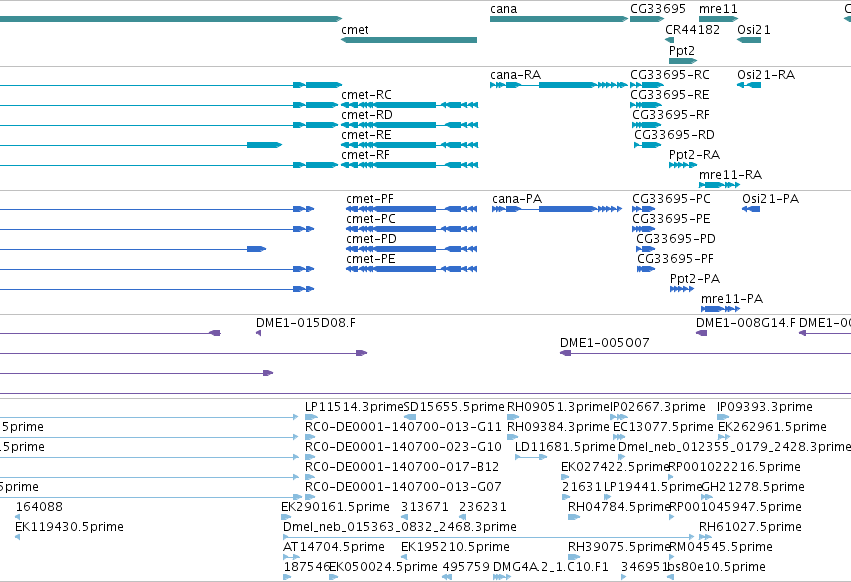This screenshot has width=851, height=582.
Task: Select the Ppt2 gene label
Action: pyautogui.click(x=682, y=50)
